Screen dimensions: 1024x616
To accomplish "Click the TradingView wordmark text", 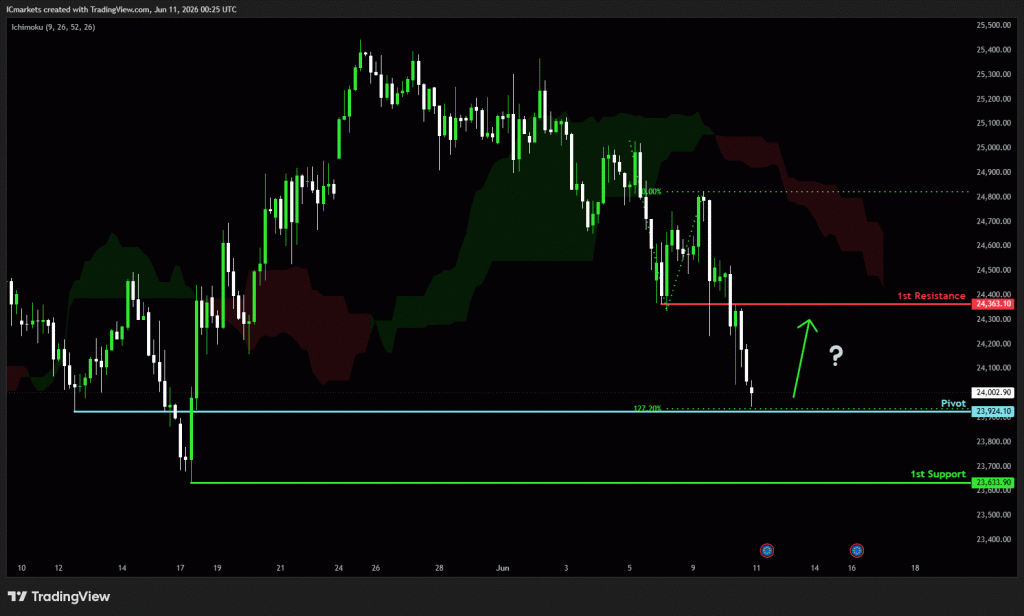I will [x=71, y=596].
